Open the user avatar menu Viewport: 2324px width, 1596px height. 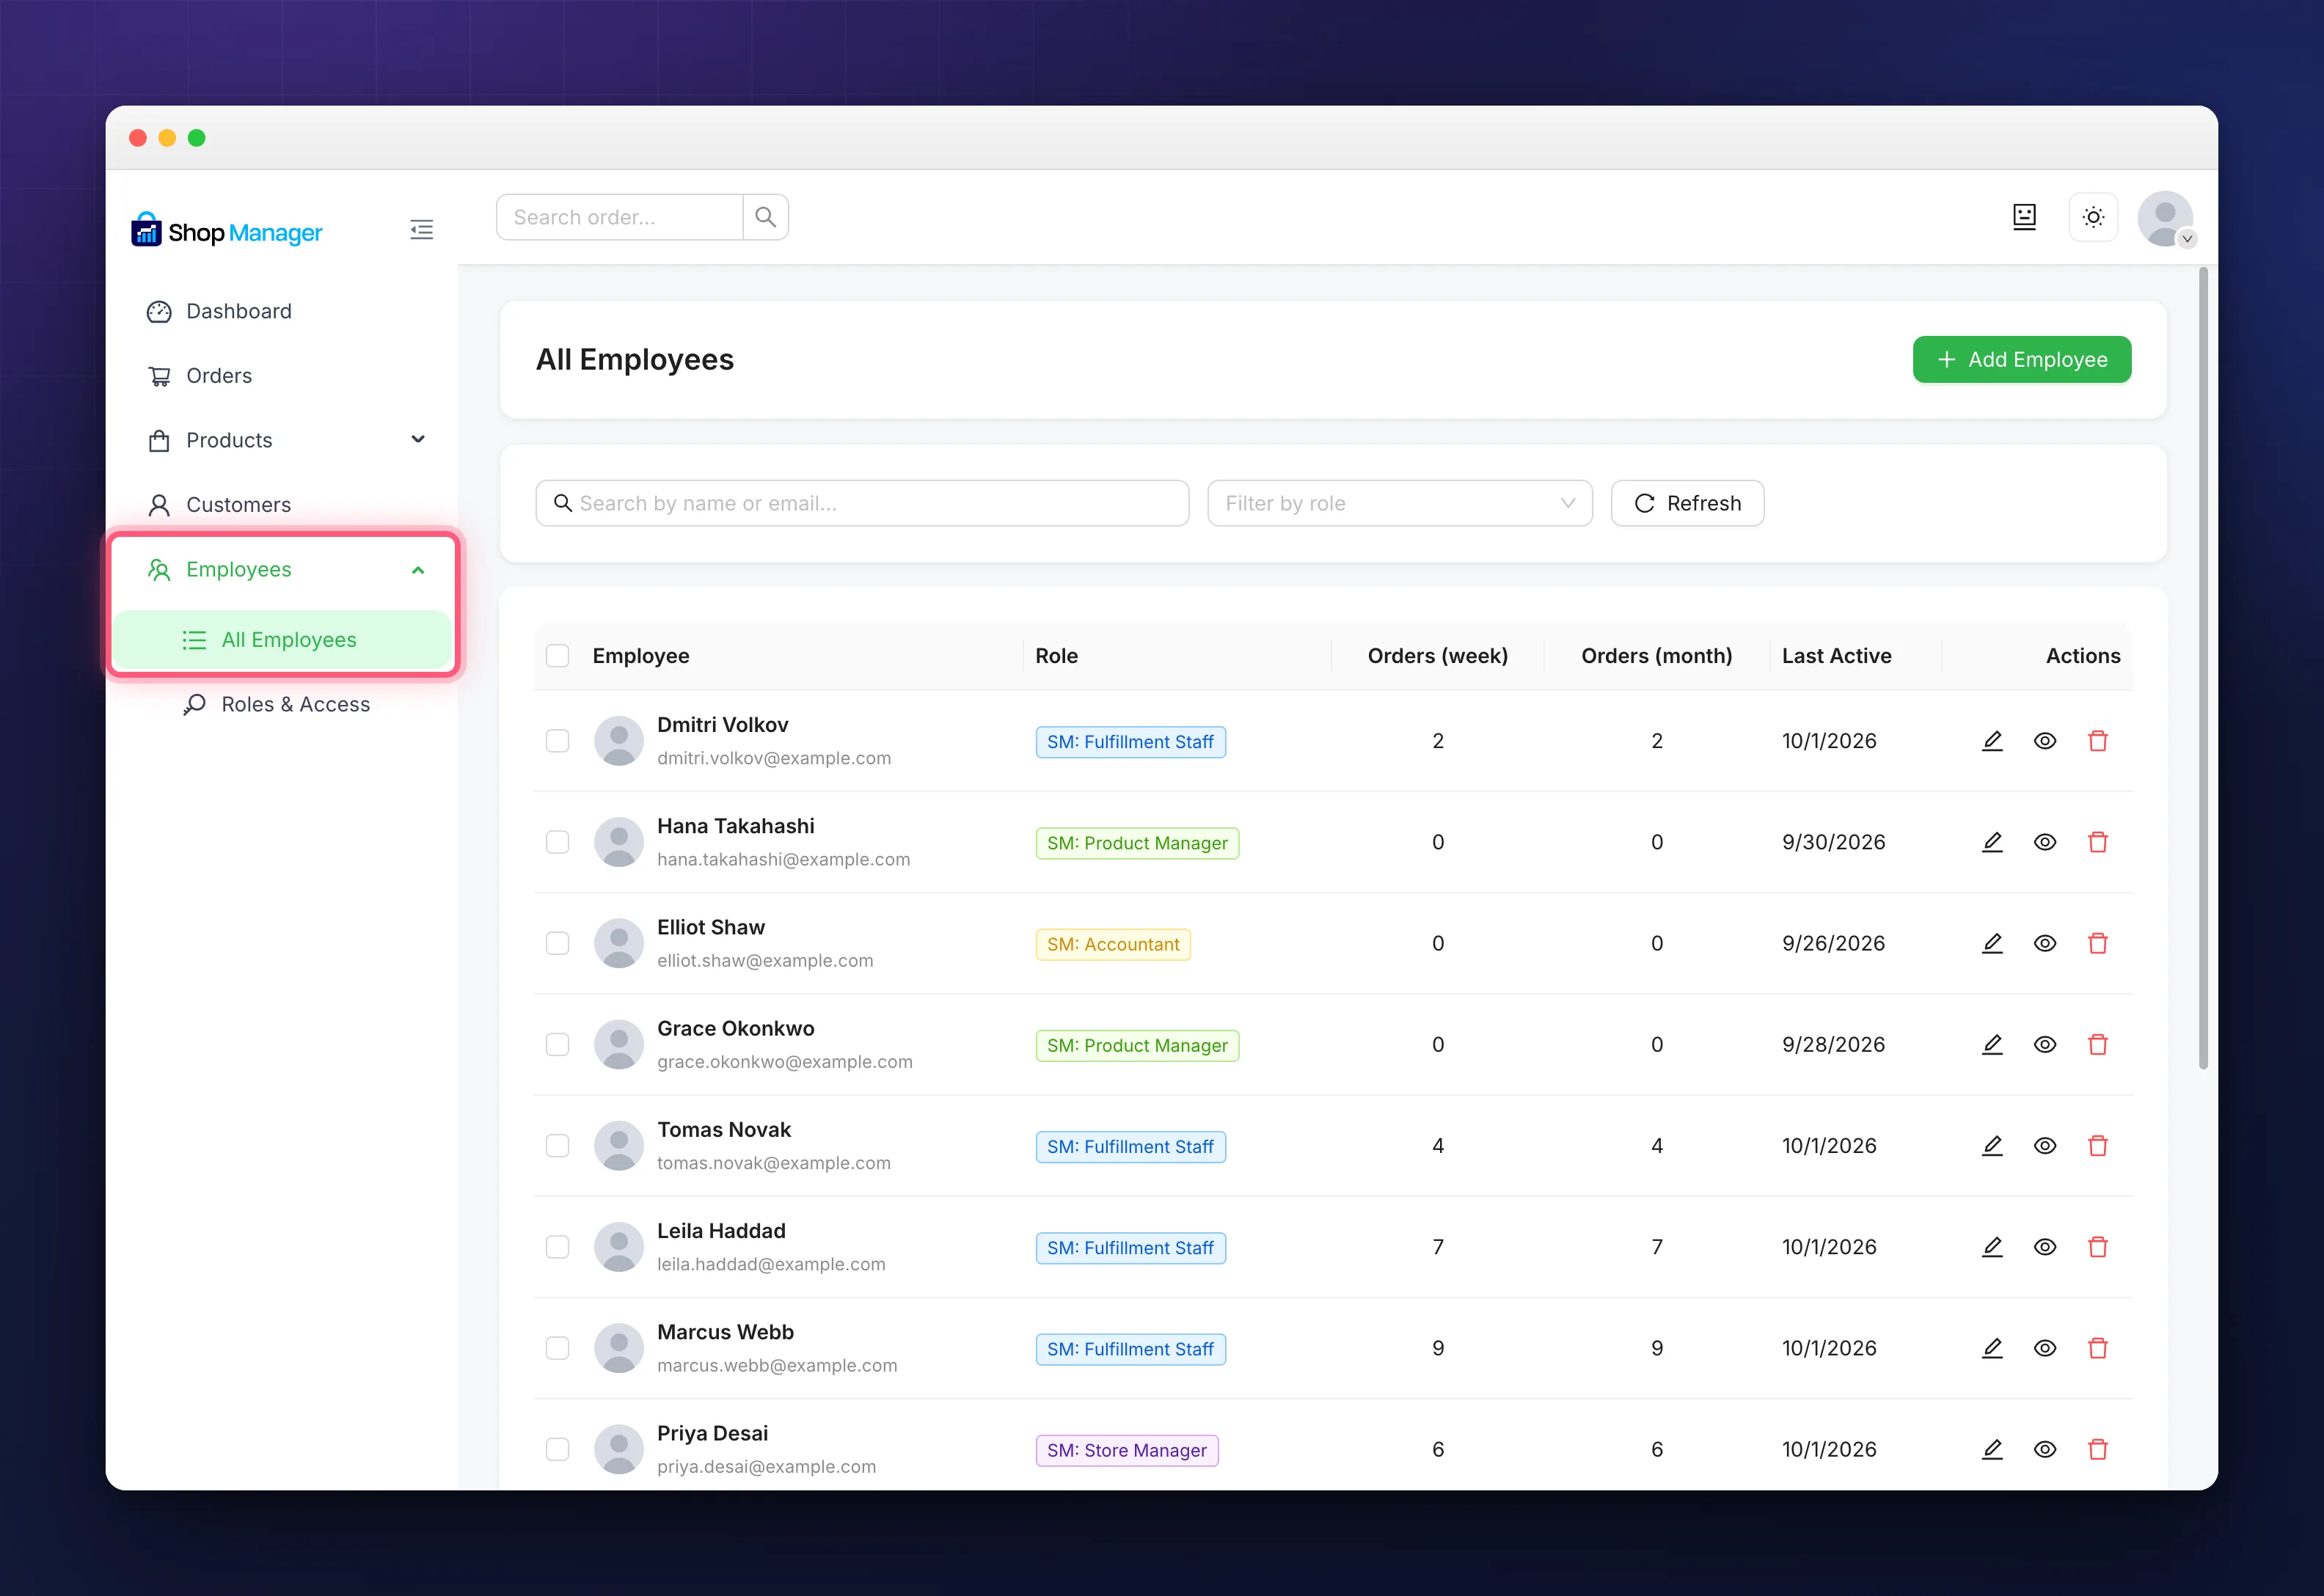pyautogui.click(x=2165, y=218)
